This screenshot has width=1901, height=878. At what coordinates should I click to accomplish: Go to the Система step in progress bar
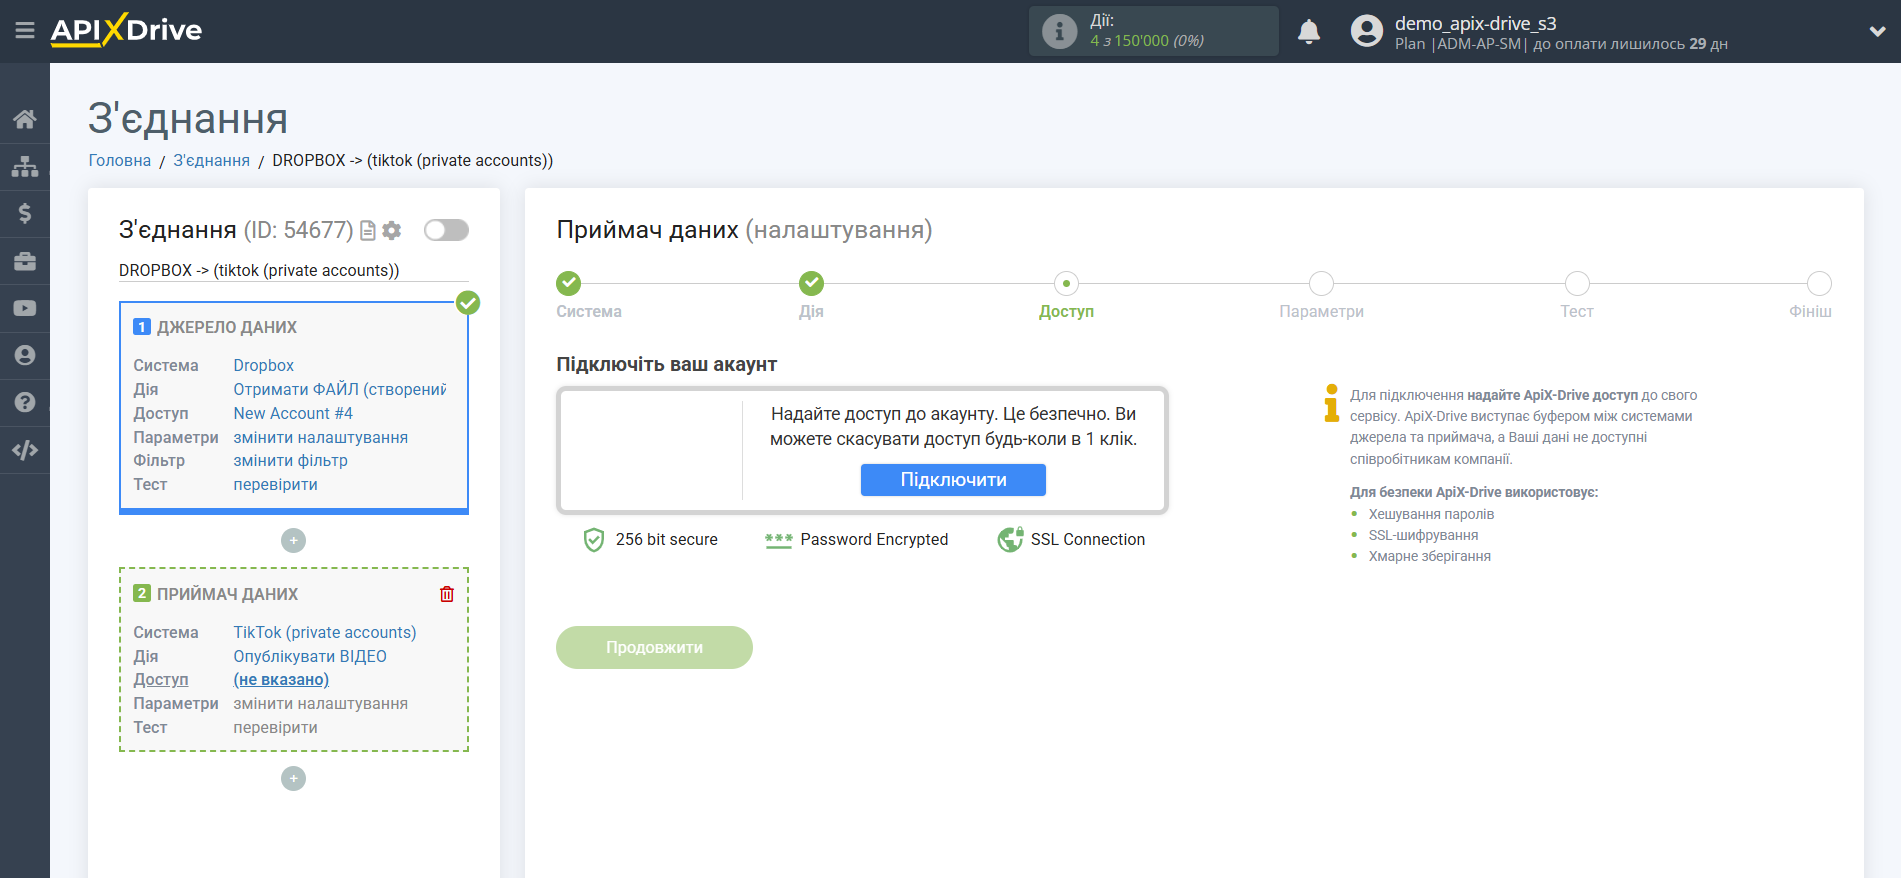click(569, 283)
